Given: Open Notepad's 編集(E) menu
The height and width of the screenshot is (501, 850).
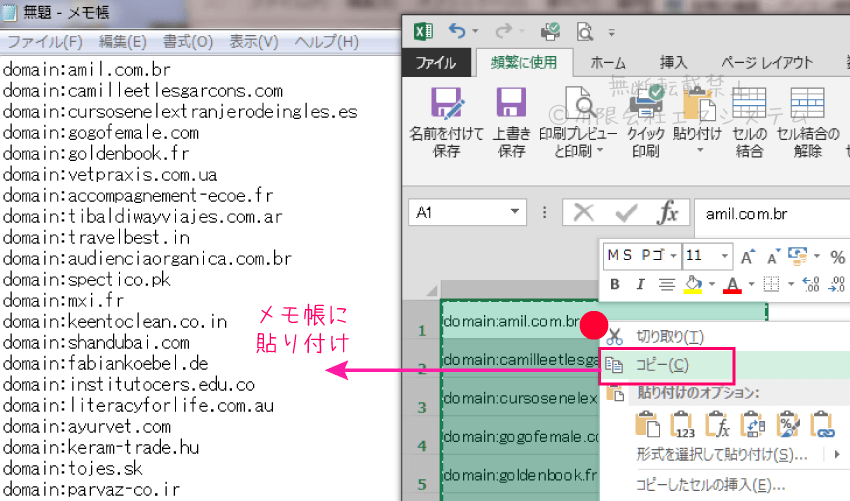Looking at the screenshot, I should click(x=123, y=42).
